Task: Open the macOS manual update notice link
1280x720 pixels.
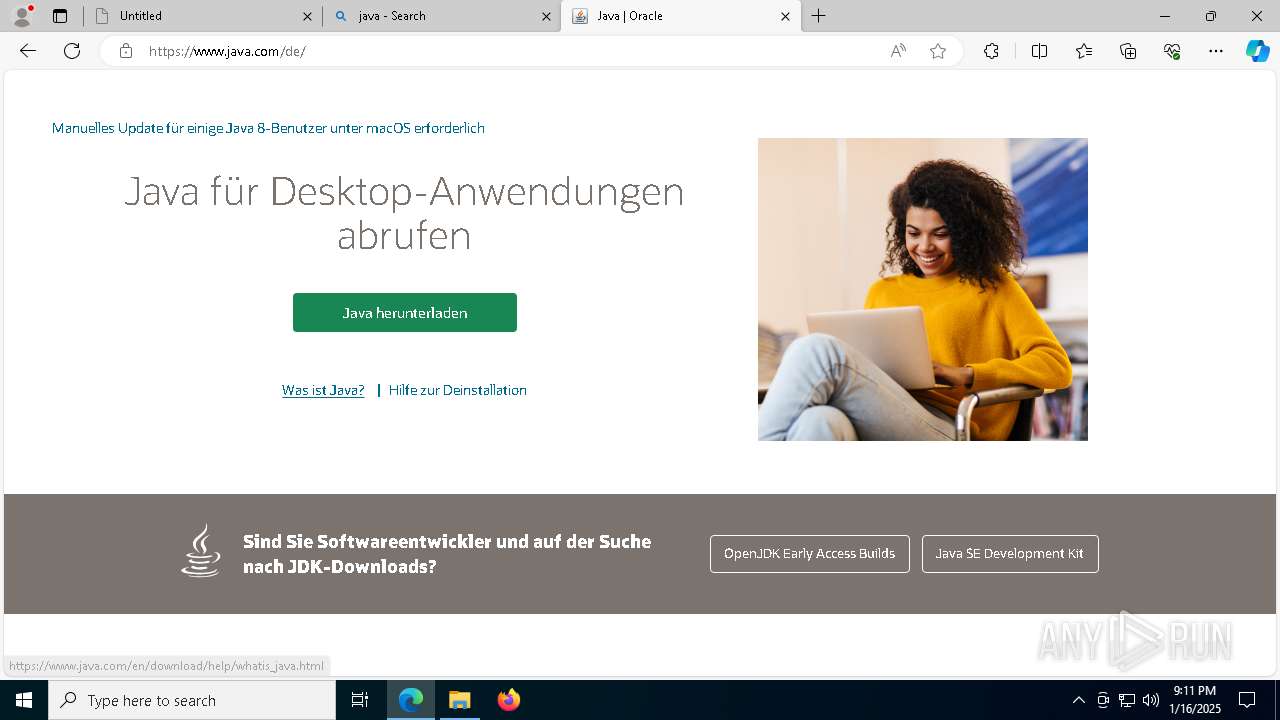Action: (x=268, y=128)
